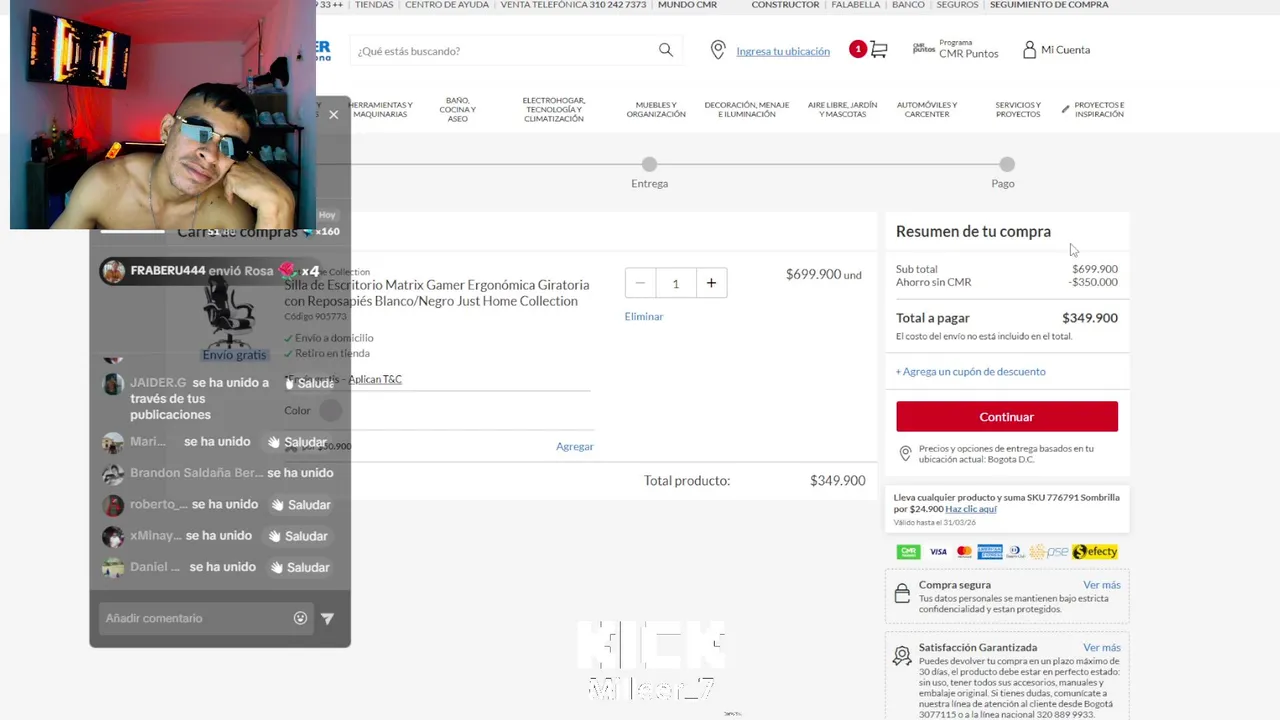Click the Compra segura padlock icon
This screenshot has width=1280, height=720.
pyautogui.click(x=902, y=594)
